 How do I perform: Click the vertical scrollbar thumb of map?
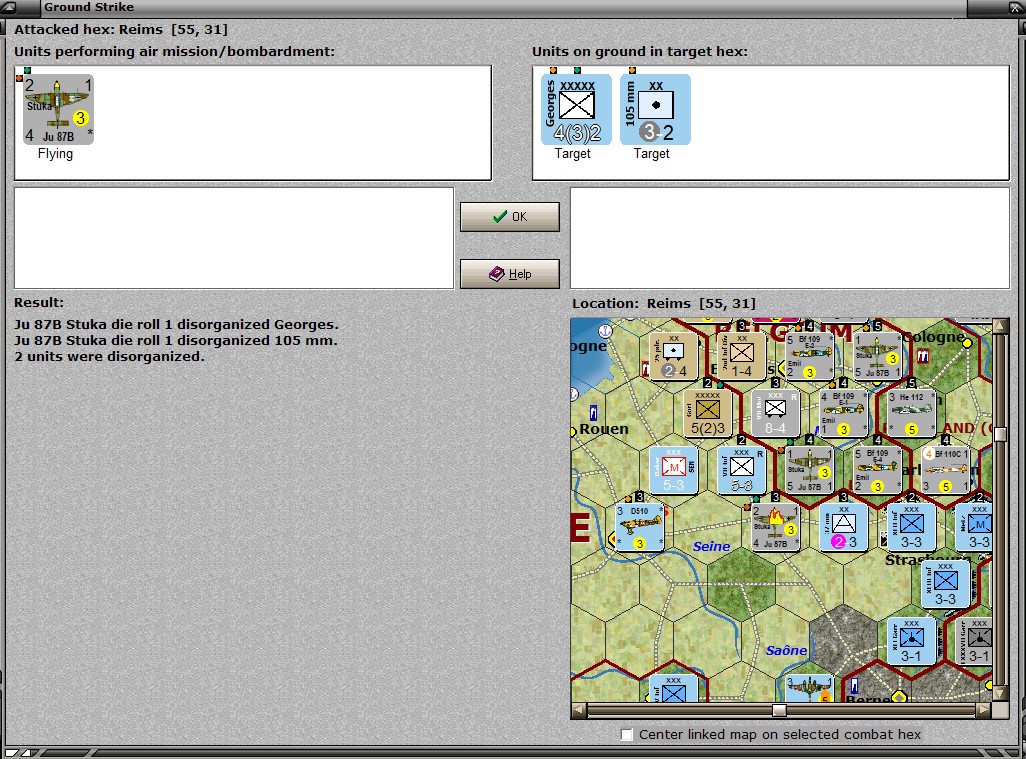click(1000, 434)
